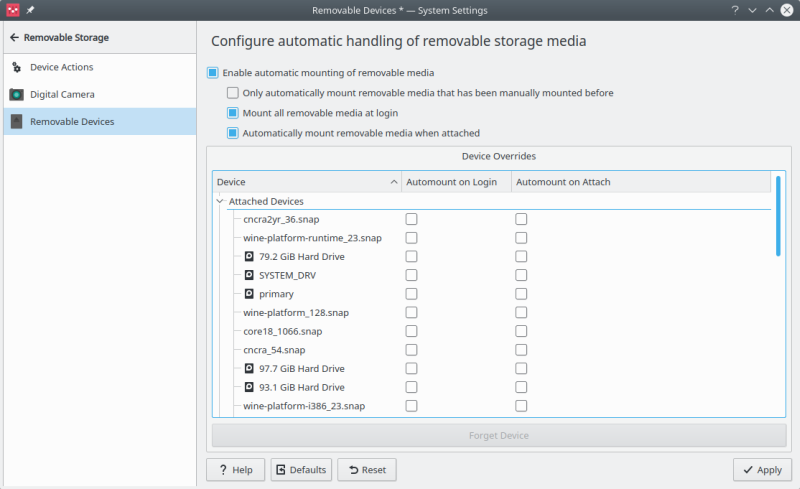Toggle Automount on Login for cncra2yr_36.snap
The height and width of the screenshot is (489, 800).
(x=411, y=219)
